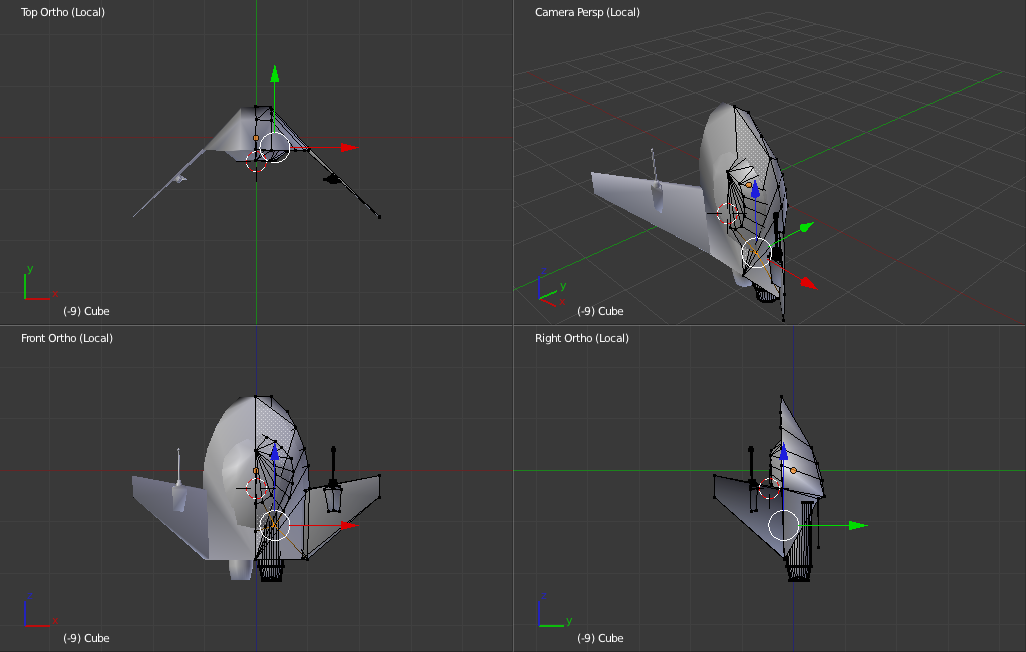Click the orange origin dot in Right Ortho view
This screenshot has width=1026, height=652.
[x=793, y=469]
